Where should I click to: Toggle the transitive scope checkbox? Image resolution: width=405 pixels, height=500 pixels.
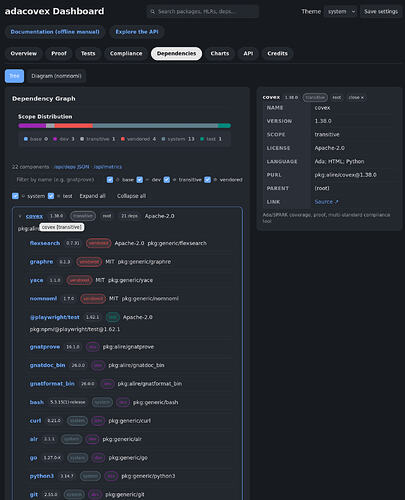[x=167, y=180]
